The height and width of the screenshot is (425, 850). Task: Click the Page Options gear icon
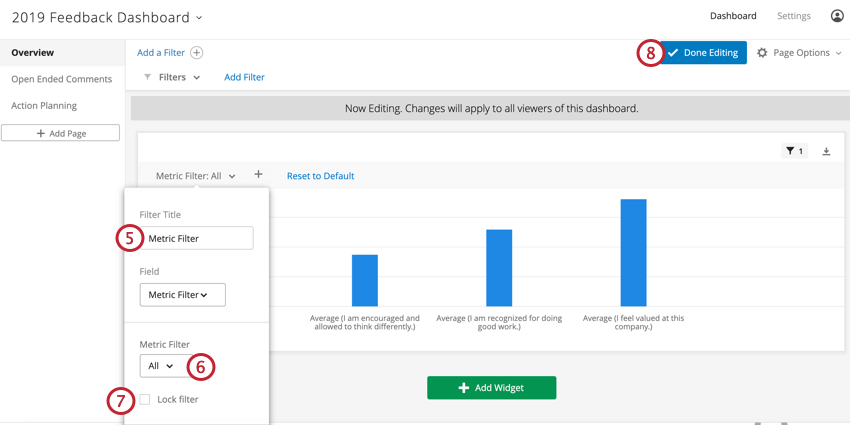tap(762, 53)
